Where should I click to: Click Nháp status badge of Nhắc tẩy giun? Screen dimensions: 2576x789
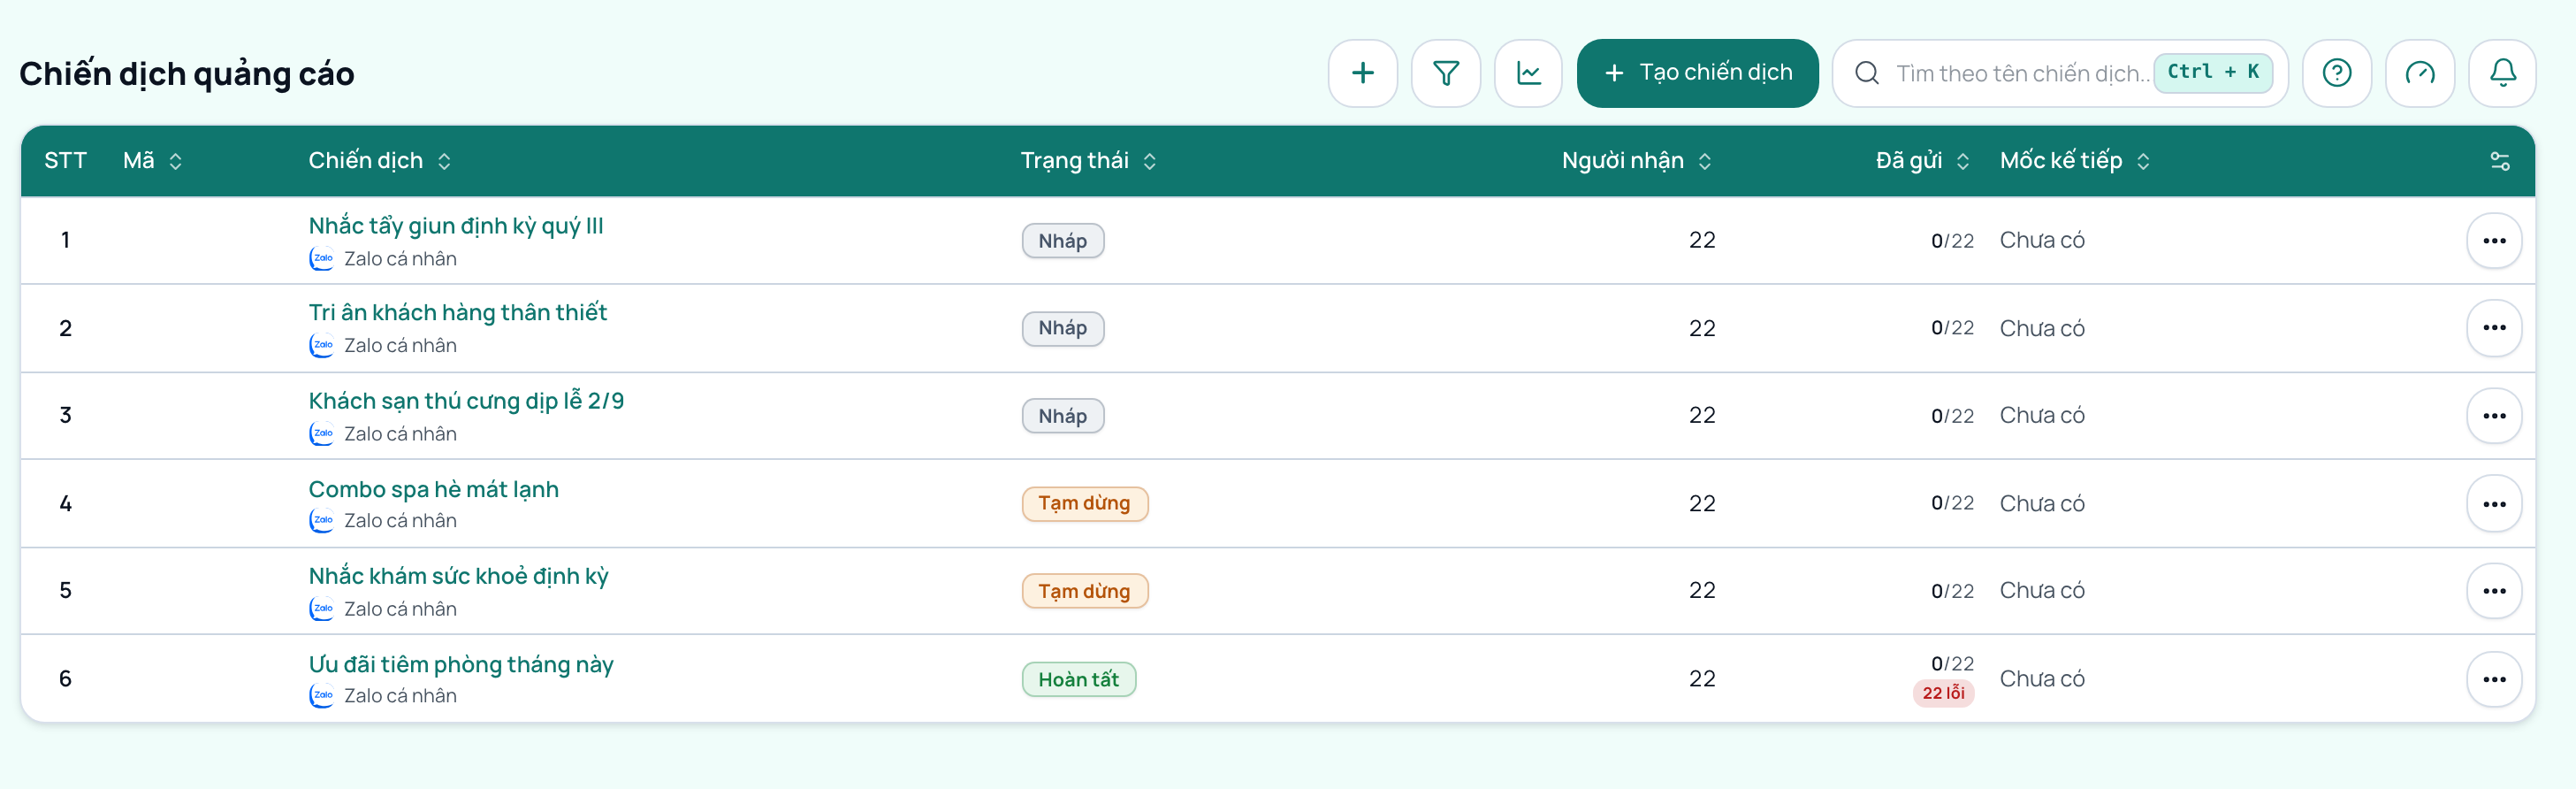pos(1062,240)
